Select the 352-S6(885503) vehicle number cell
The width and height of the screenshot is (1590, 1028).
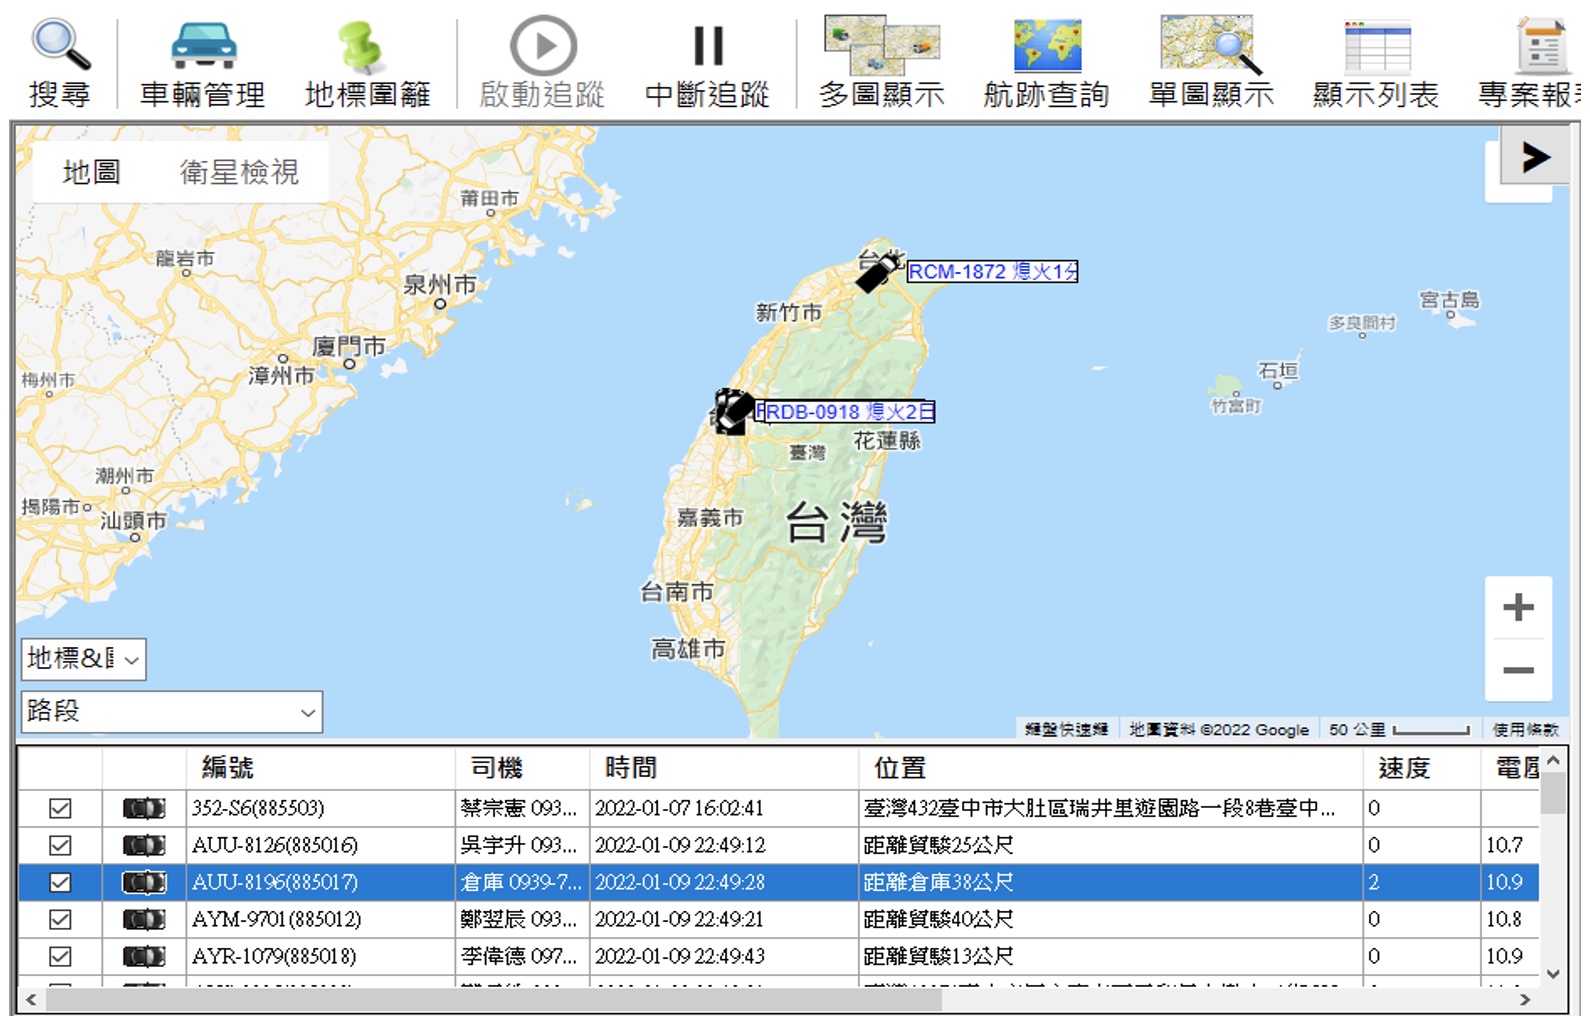tap(321, 808)
